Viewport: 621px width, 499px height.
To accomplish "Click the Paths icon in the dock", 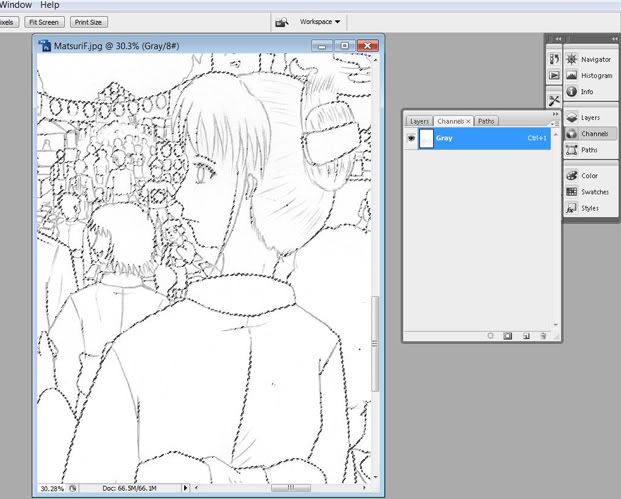I will [x=571, y=150].
